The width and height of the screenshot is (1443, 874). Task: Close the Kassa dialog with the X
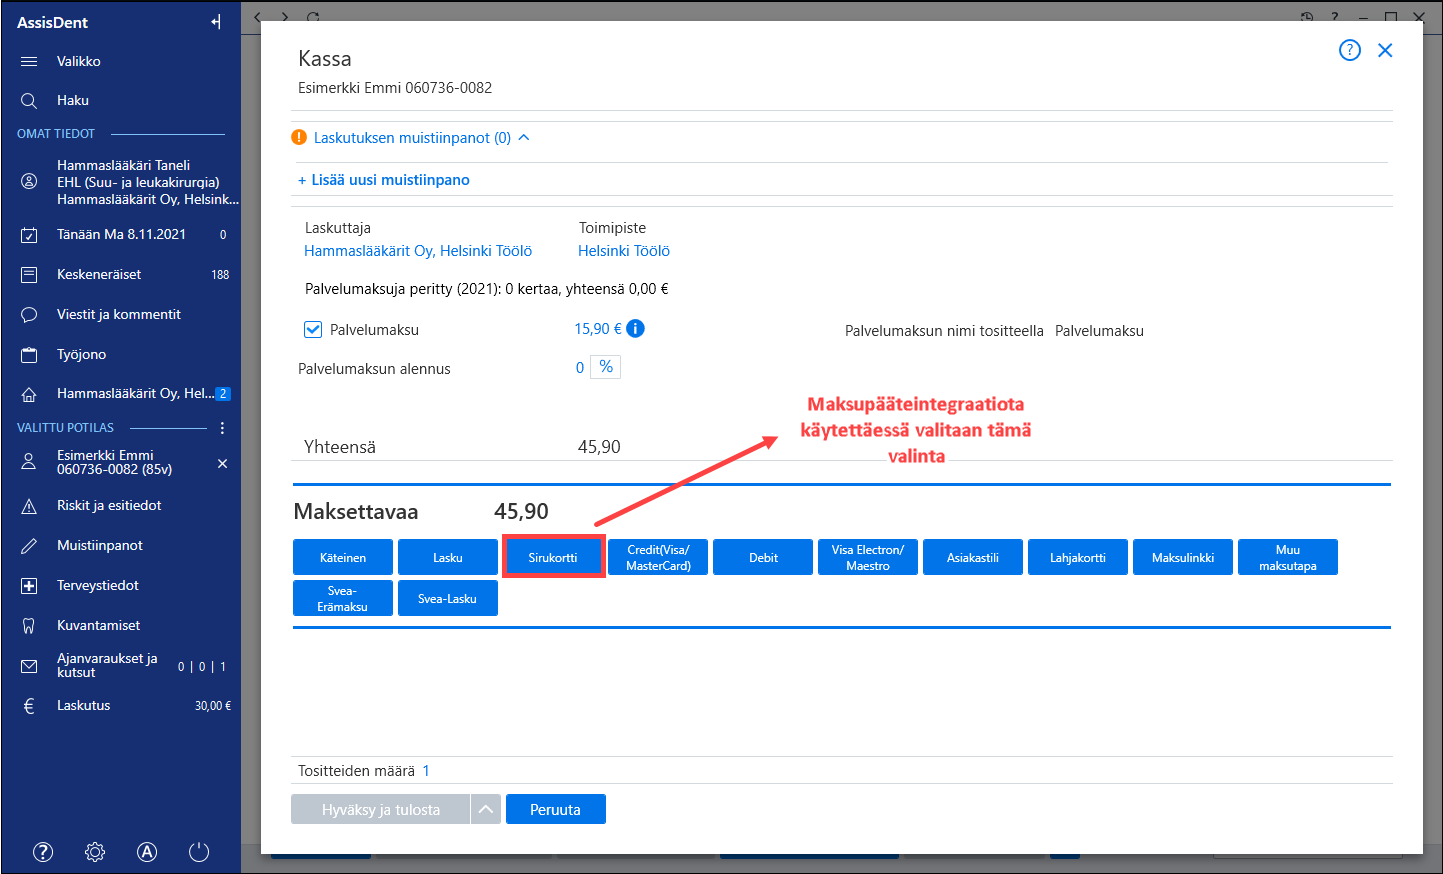pos(1385,50)
